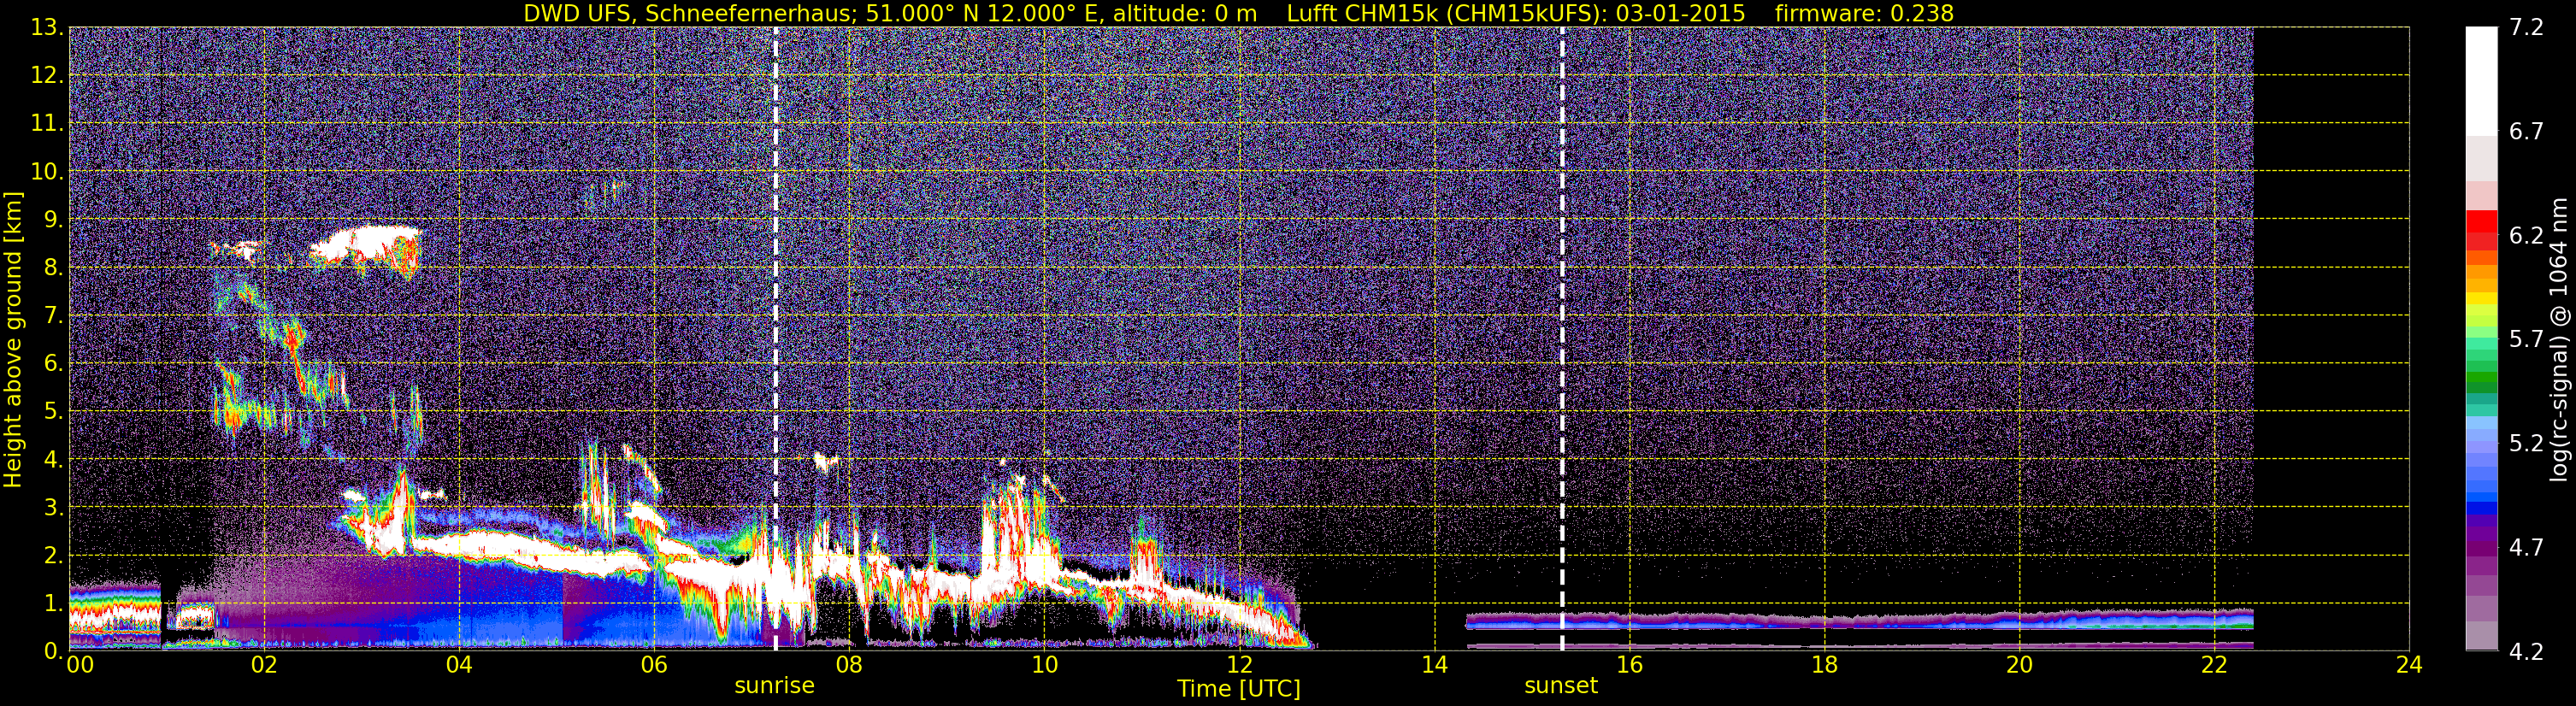
Task: Click the '1.' height axis tick label
Action: click(53, 603)
